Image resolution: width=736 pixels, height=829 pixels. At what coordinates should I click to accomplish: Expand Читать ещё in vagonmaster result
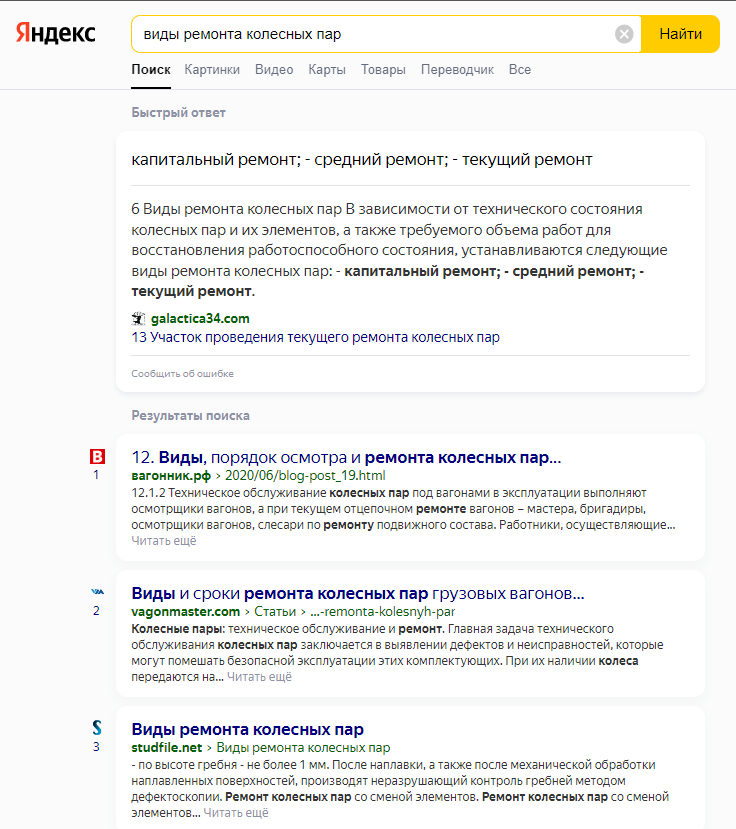259,677
